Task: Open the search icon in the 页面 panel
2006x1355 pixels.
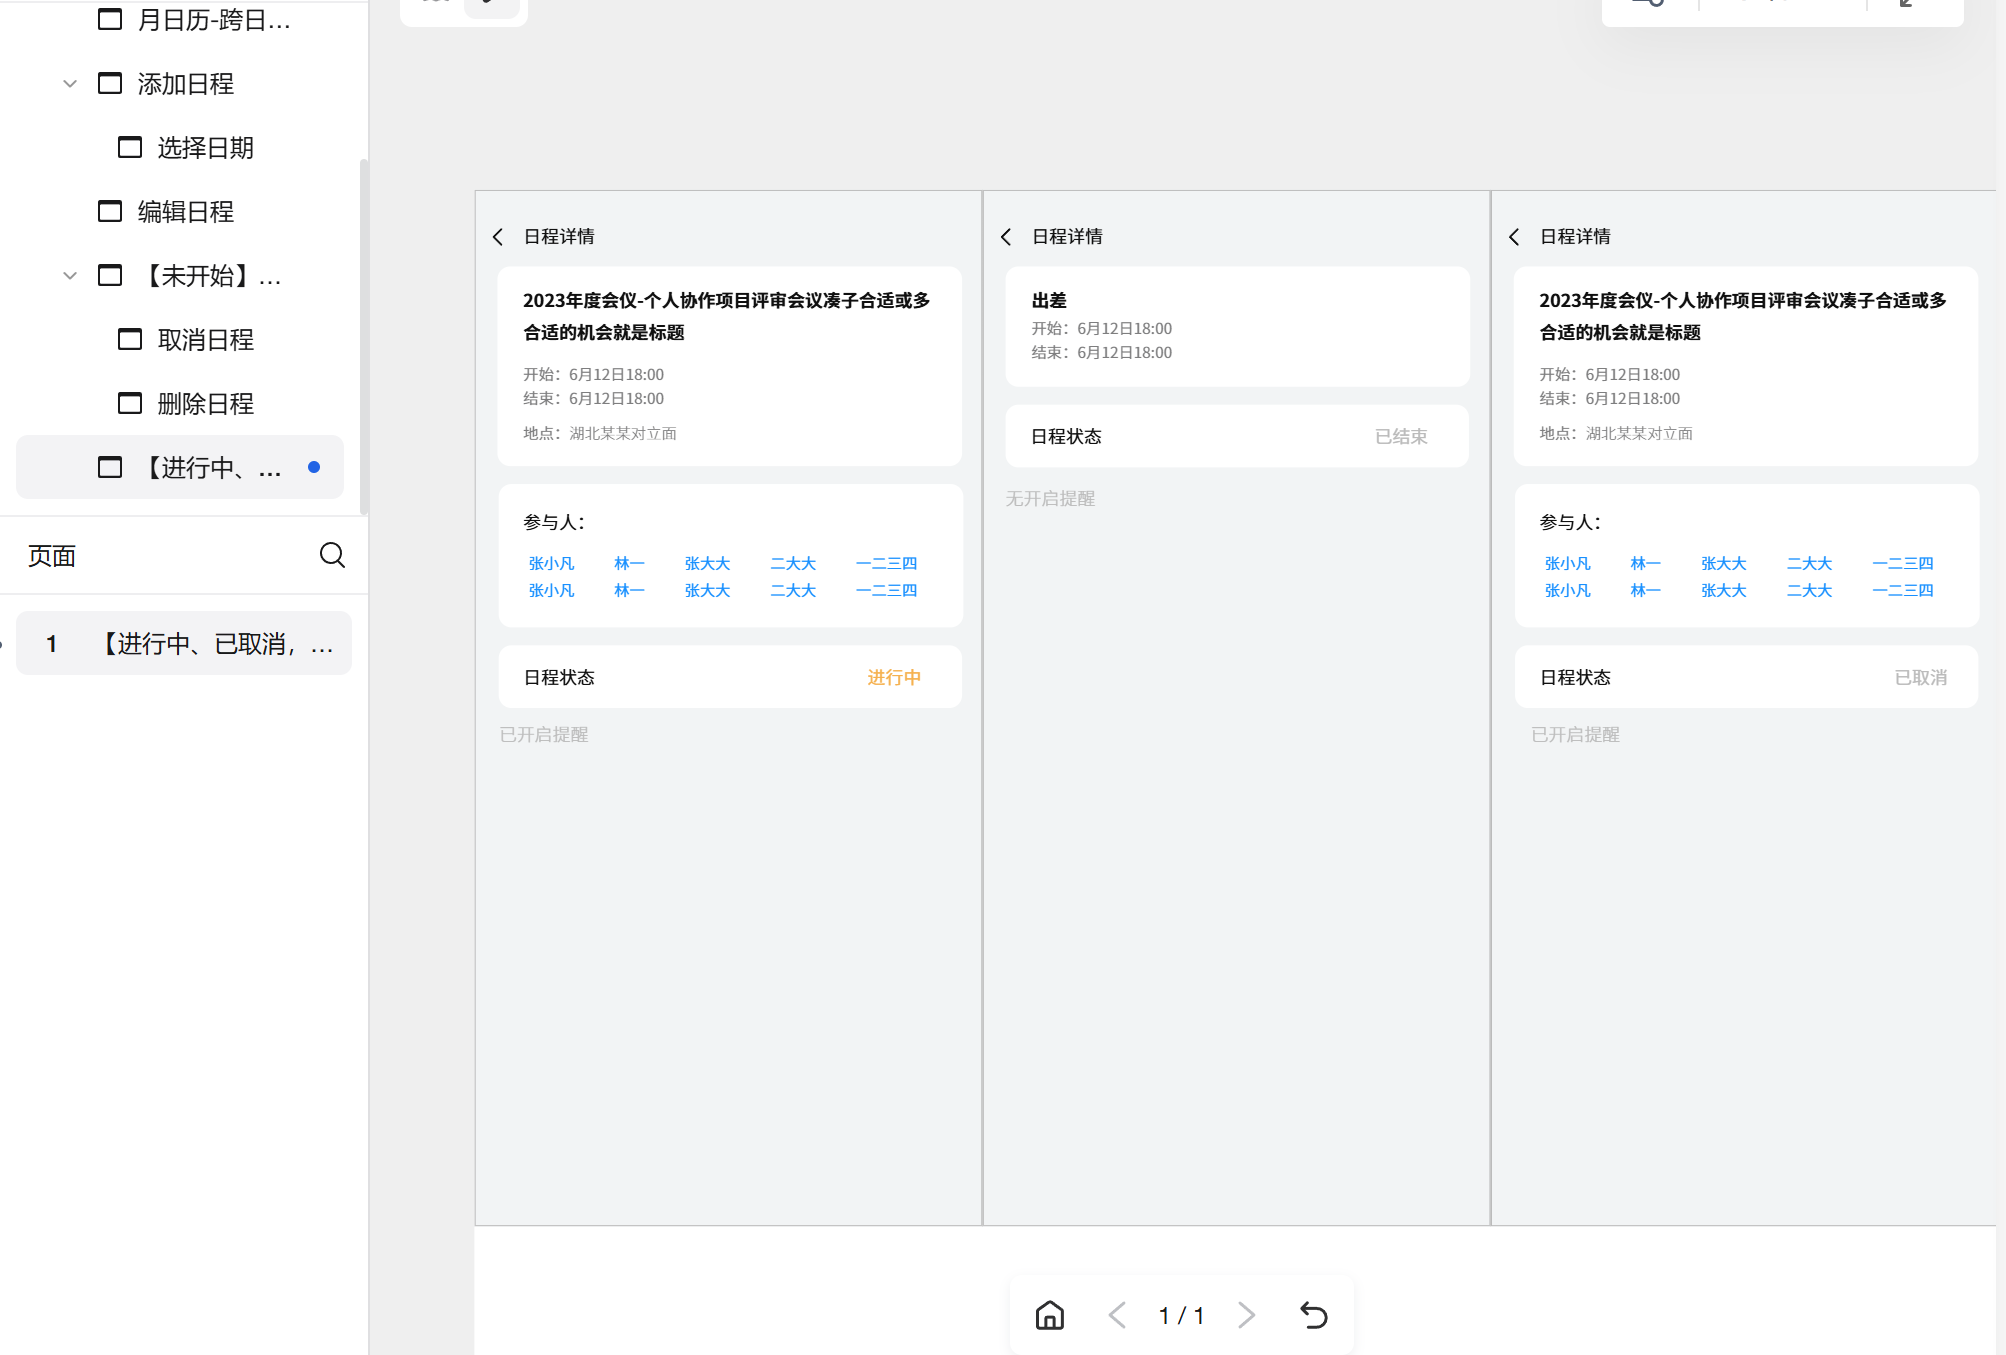Action: click(332, 555)
